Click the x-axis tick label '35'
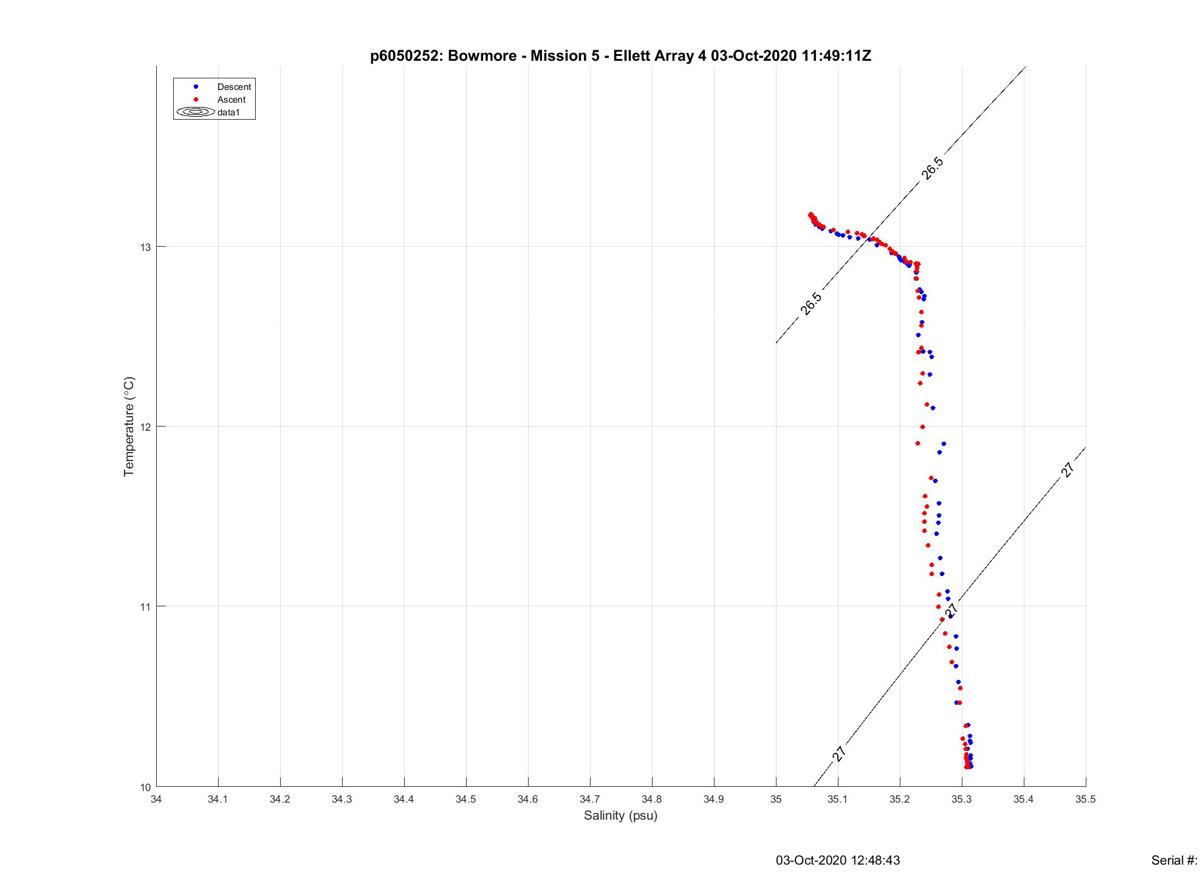 pos(776,799)
